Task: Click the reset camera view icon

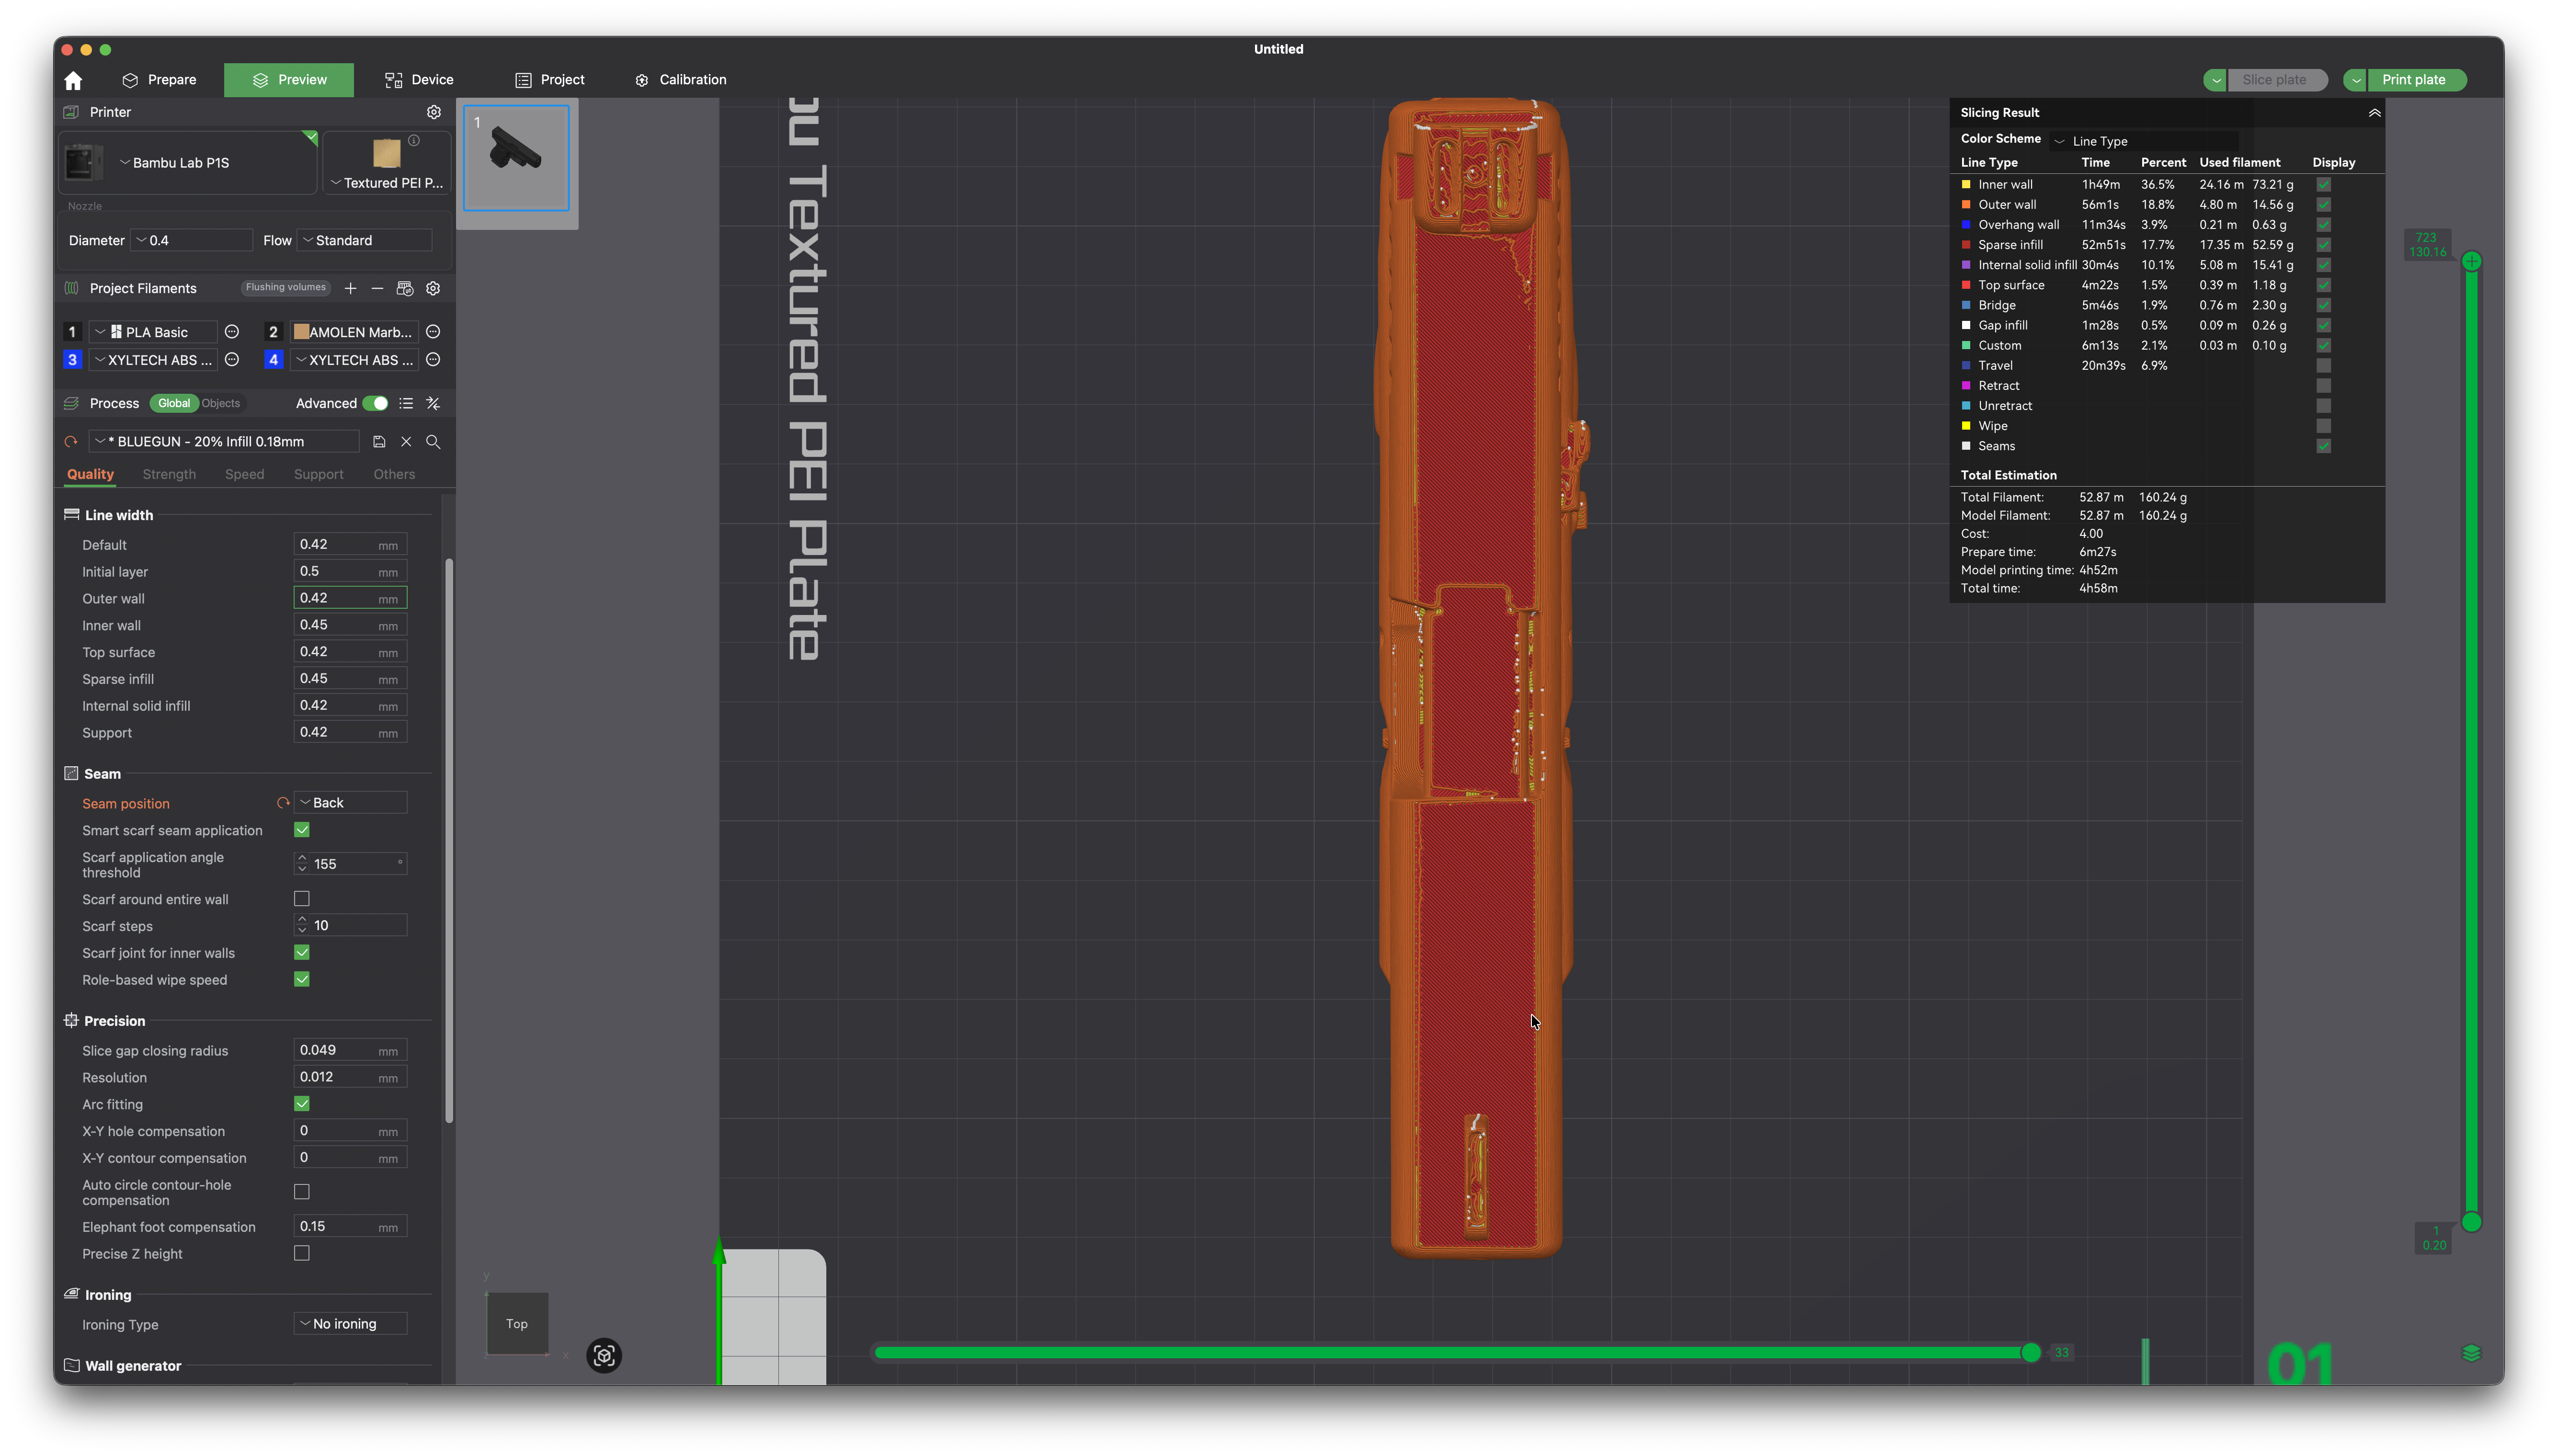Action: pyautogui.click(x=604, y=1355)
